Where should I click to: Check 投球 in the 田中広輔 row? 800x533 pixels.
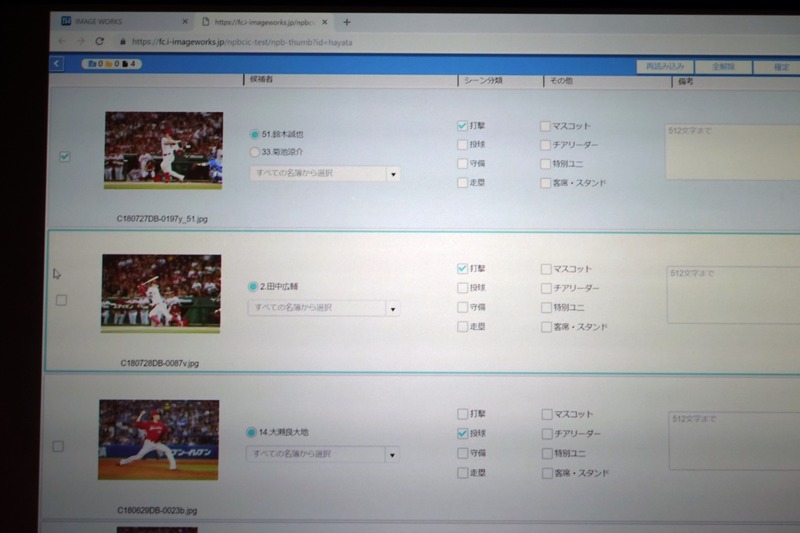point(462,288)
